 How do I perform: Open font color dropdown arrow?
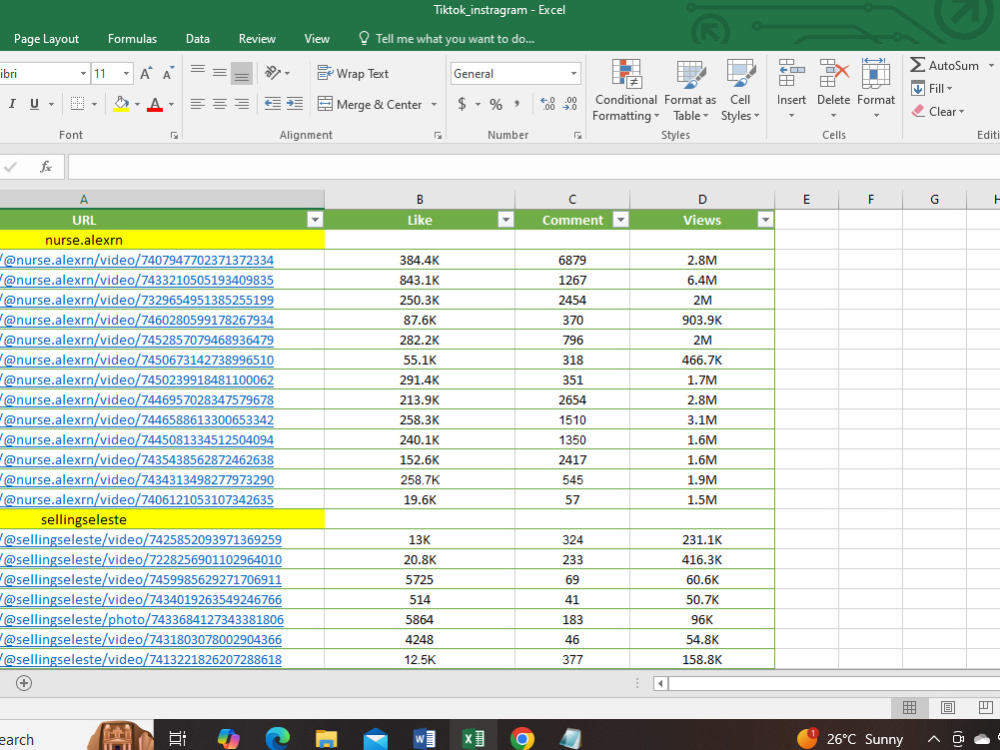pos(171,105)
